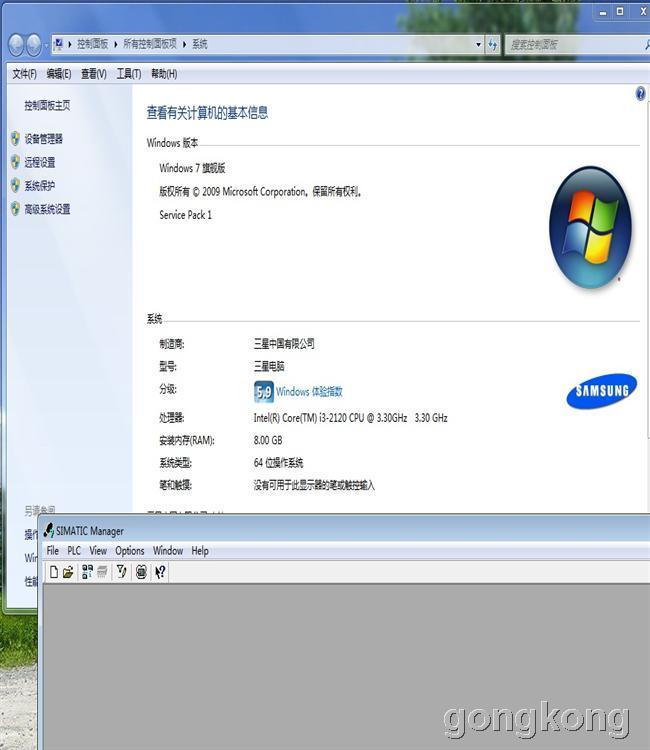The width and height of the screenshot is (650, 750).
Task: Click the context help arrow-question icon
Action: (160, 572)
